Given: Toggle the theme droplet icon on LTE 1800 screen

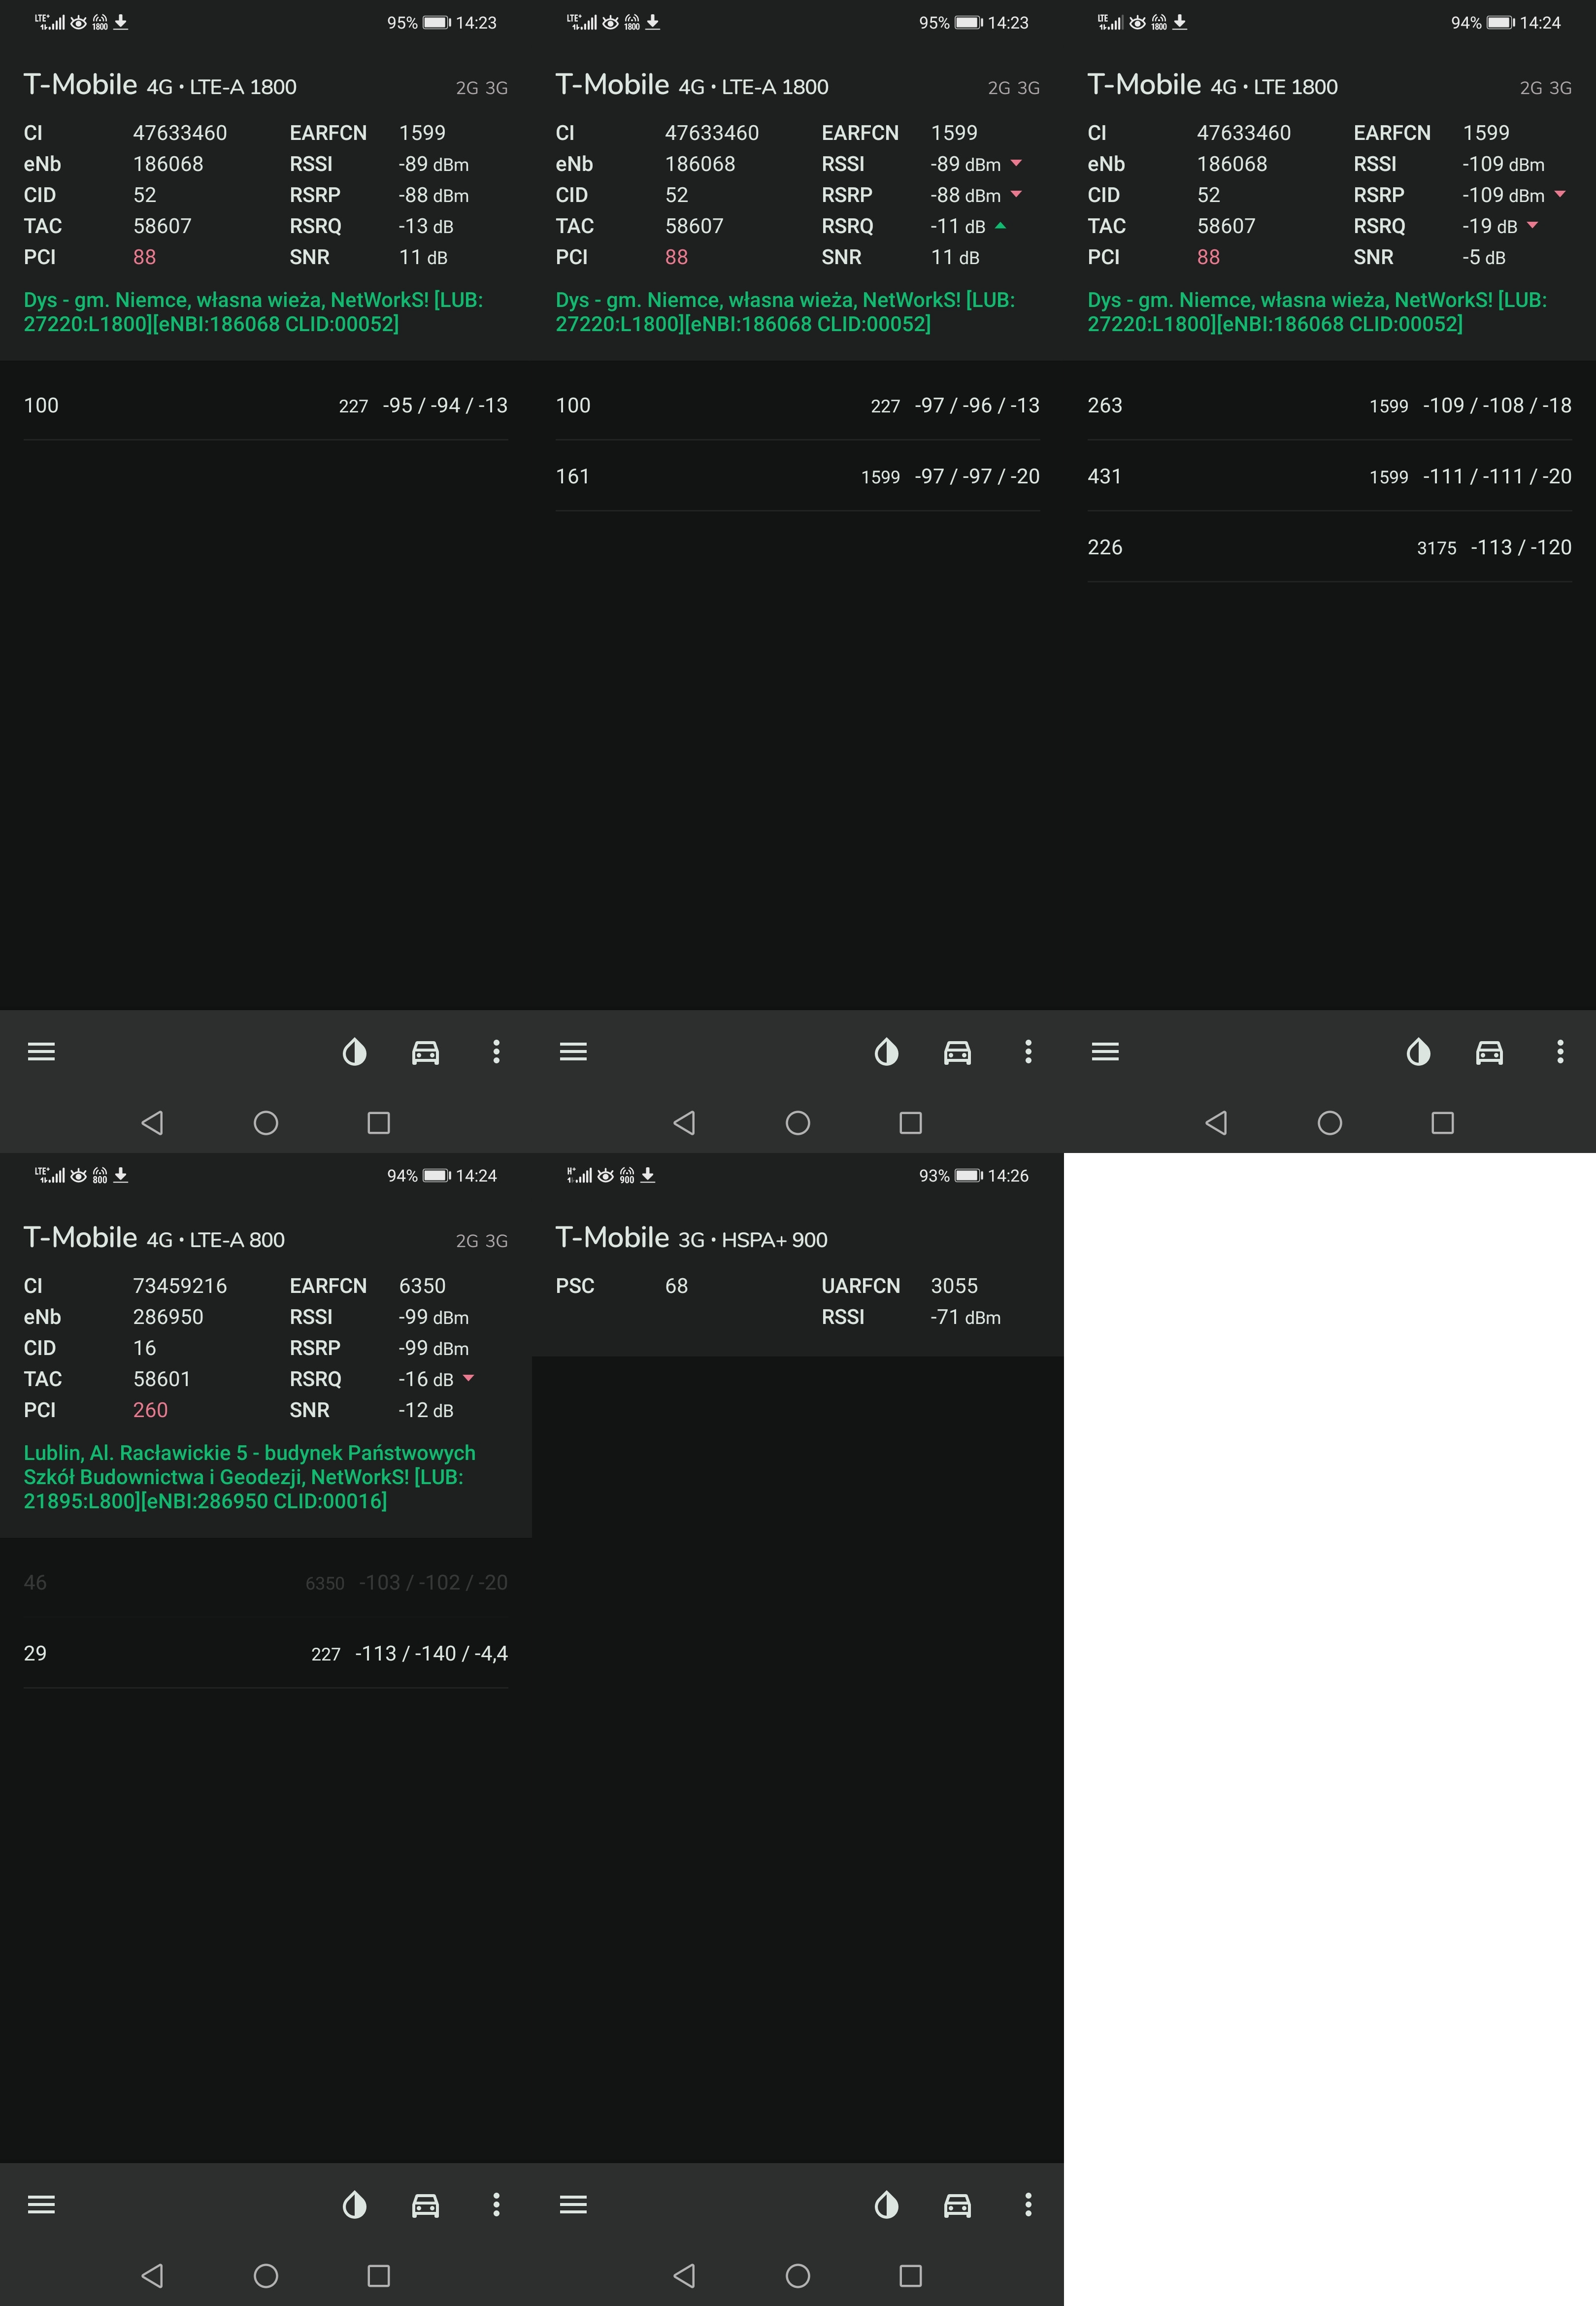Looking at the screenshot, I should (1418, 1051).
